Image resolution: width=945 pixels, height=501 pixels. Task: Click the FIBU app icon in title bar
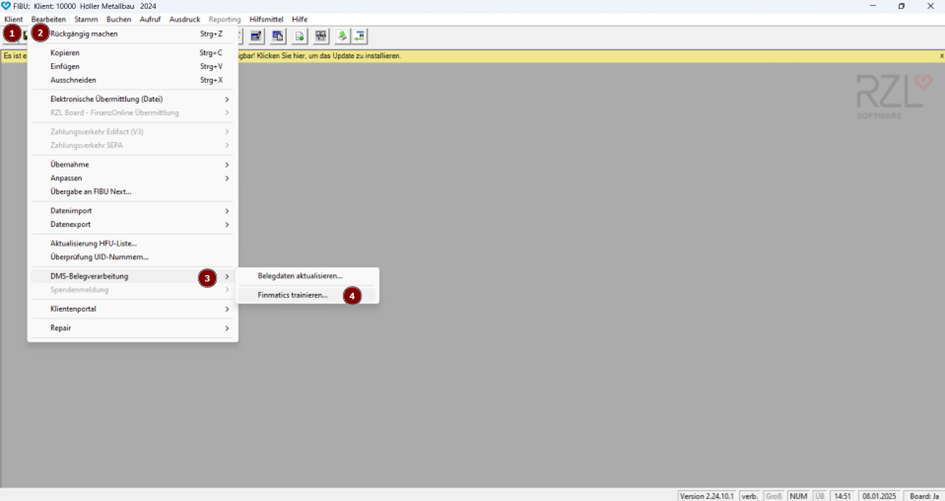[6, 6]
